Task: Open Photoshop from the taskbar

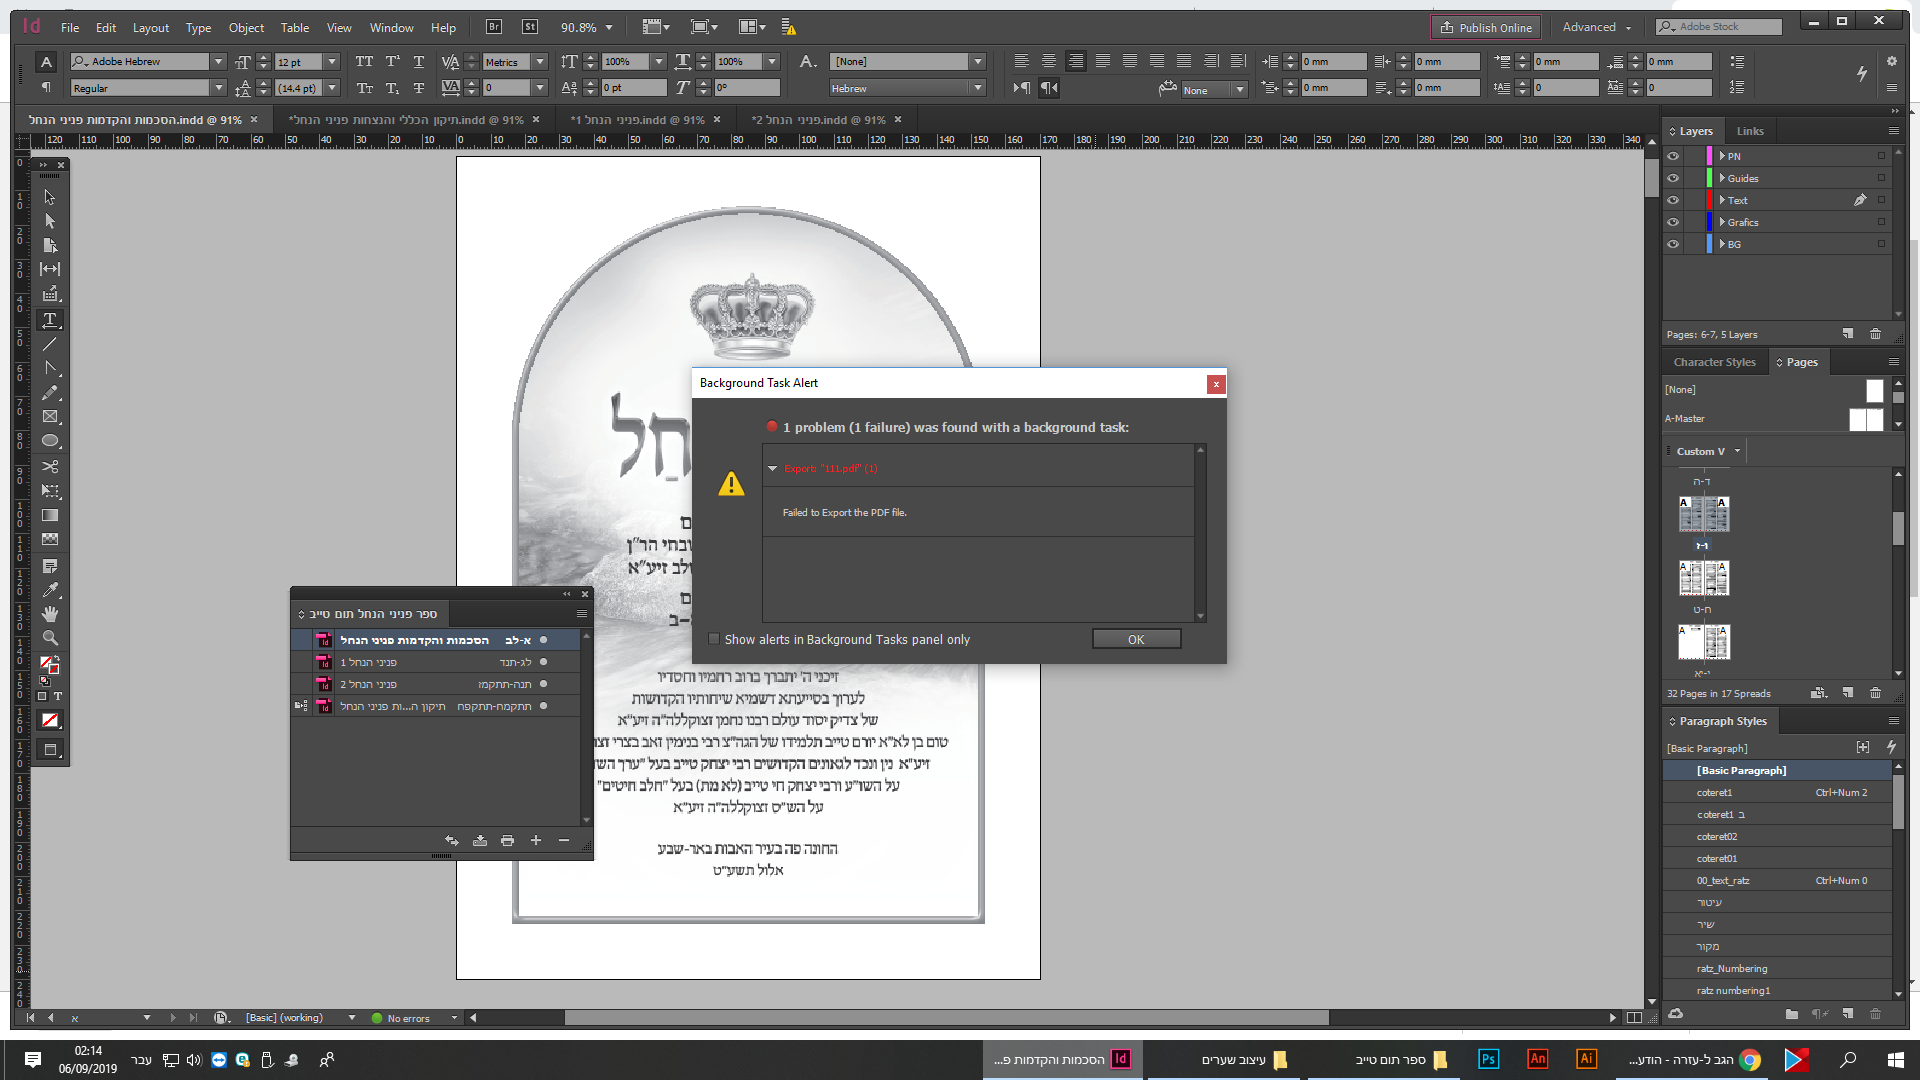Action: 1488,1059
